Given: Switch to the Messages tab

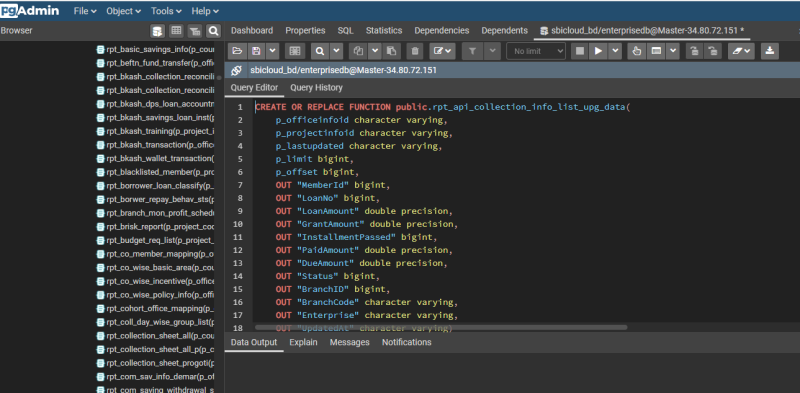Looking at the screenshot, I should click(x=349, y=342).
